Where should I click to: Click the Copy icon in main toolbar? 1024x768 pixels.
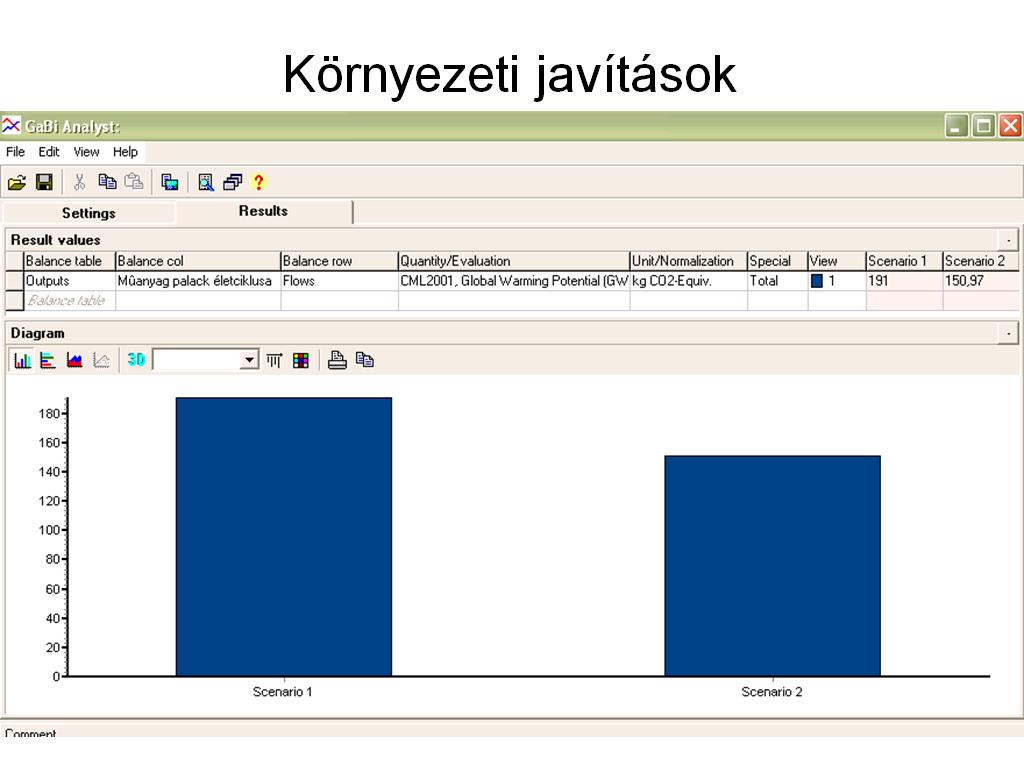click(x=107, y=182)
